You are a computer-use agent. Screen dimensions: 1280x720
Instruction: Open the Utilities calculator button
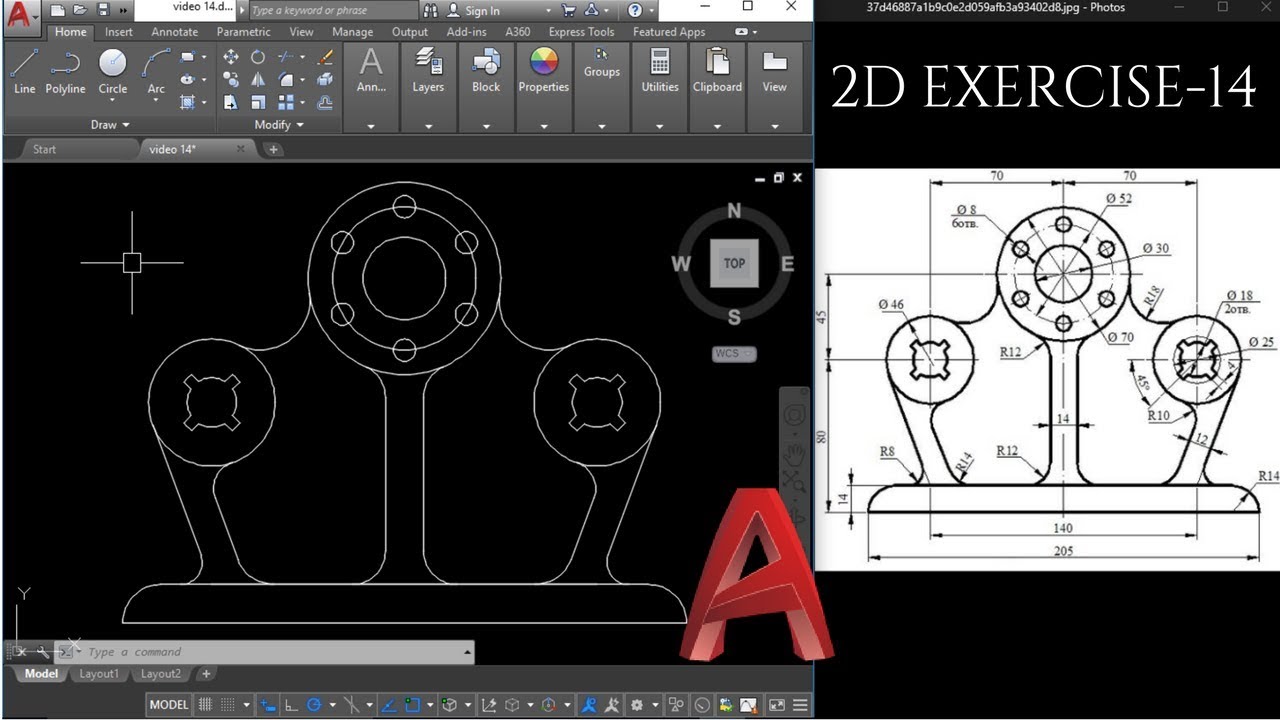660,70
